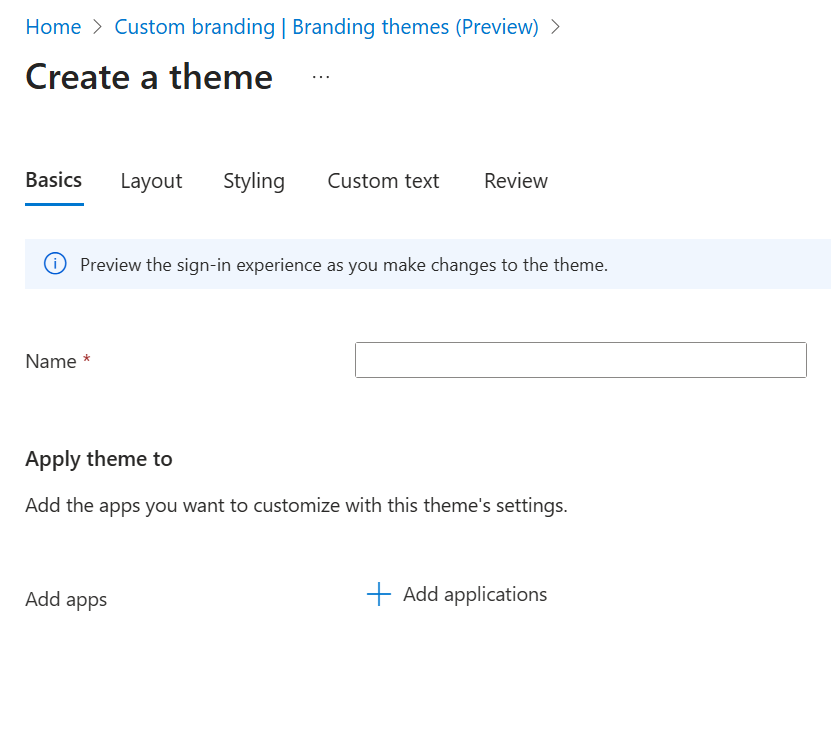Screen dimensions: 831x743
Task: Open Custom branding | Branding themes breadcrumb
Action: (326, 27)
